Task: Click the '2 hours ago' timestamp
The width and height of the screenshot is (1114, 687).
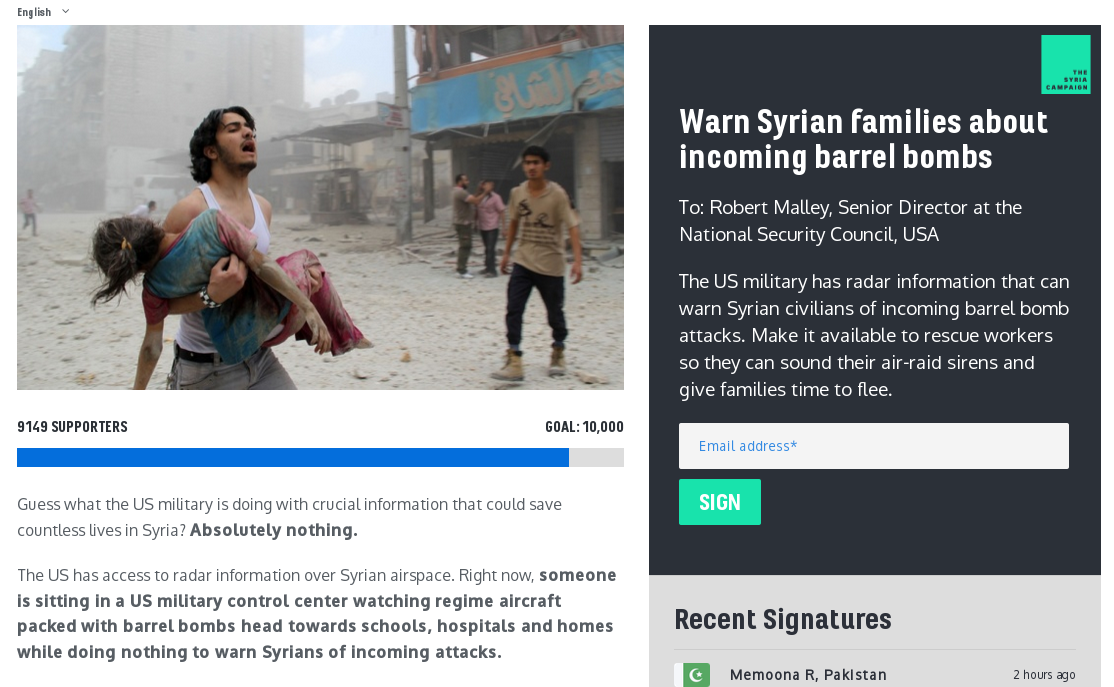Action: tap(1044, 674)
